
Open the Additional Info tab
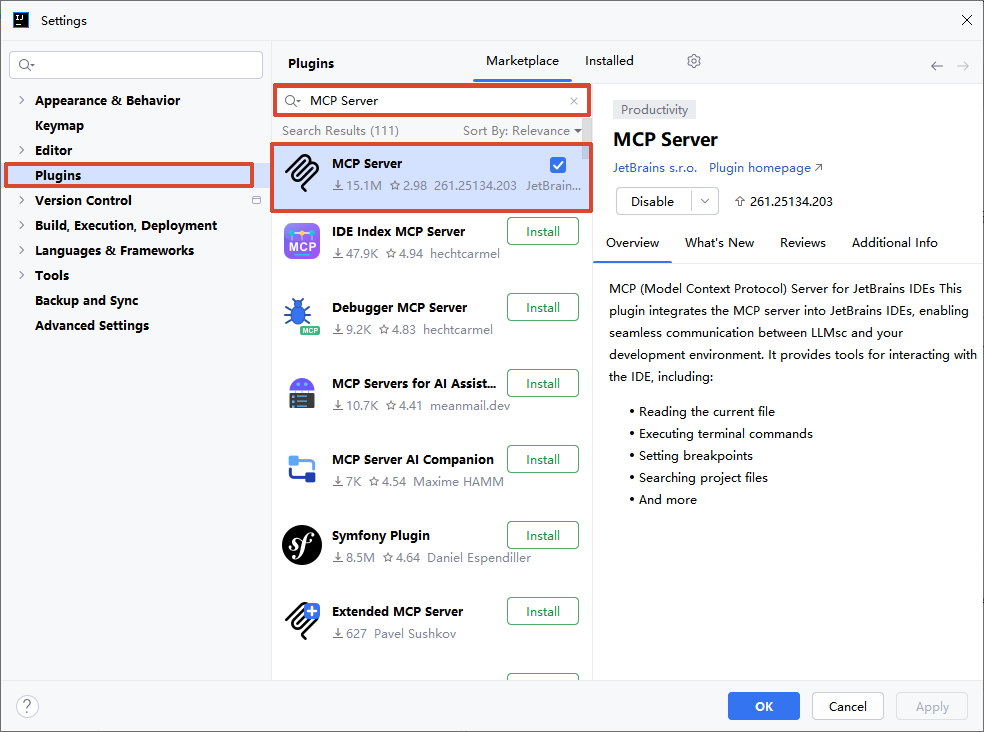click(894, 243)
